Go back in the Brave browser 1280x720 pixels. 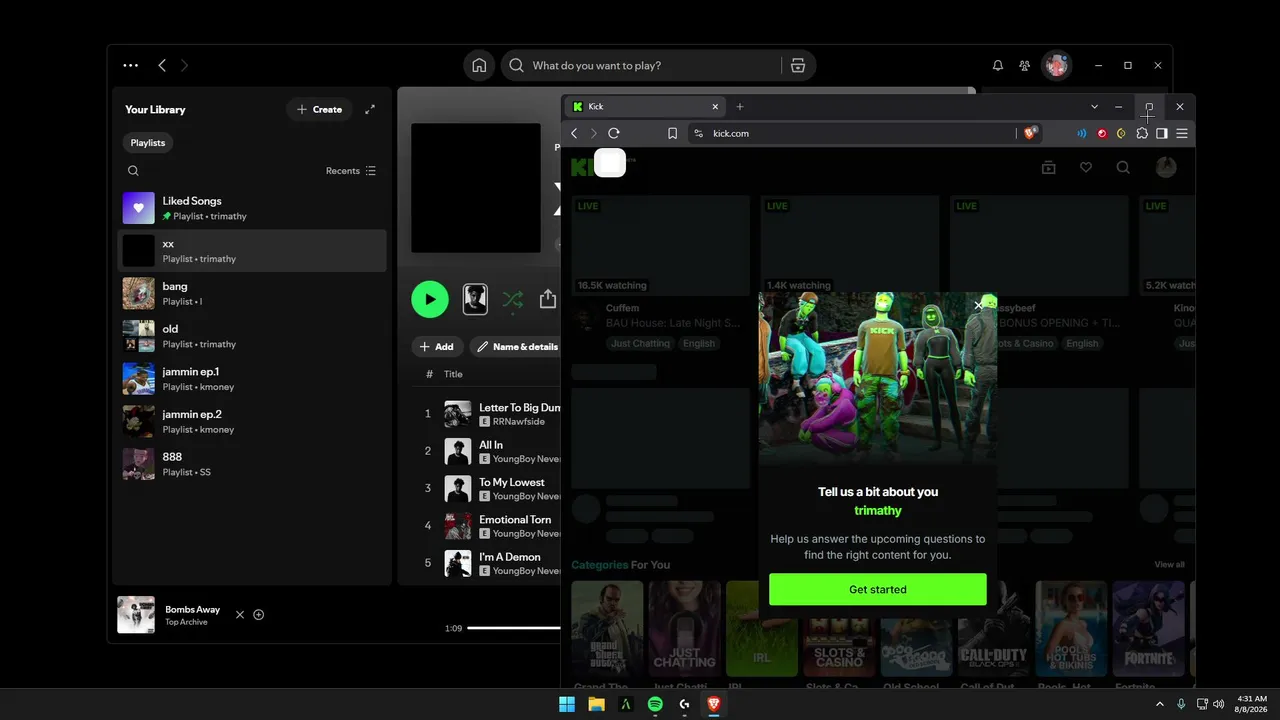(574, 133)
